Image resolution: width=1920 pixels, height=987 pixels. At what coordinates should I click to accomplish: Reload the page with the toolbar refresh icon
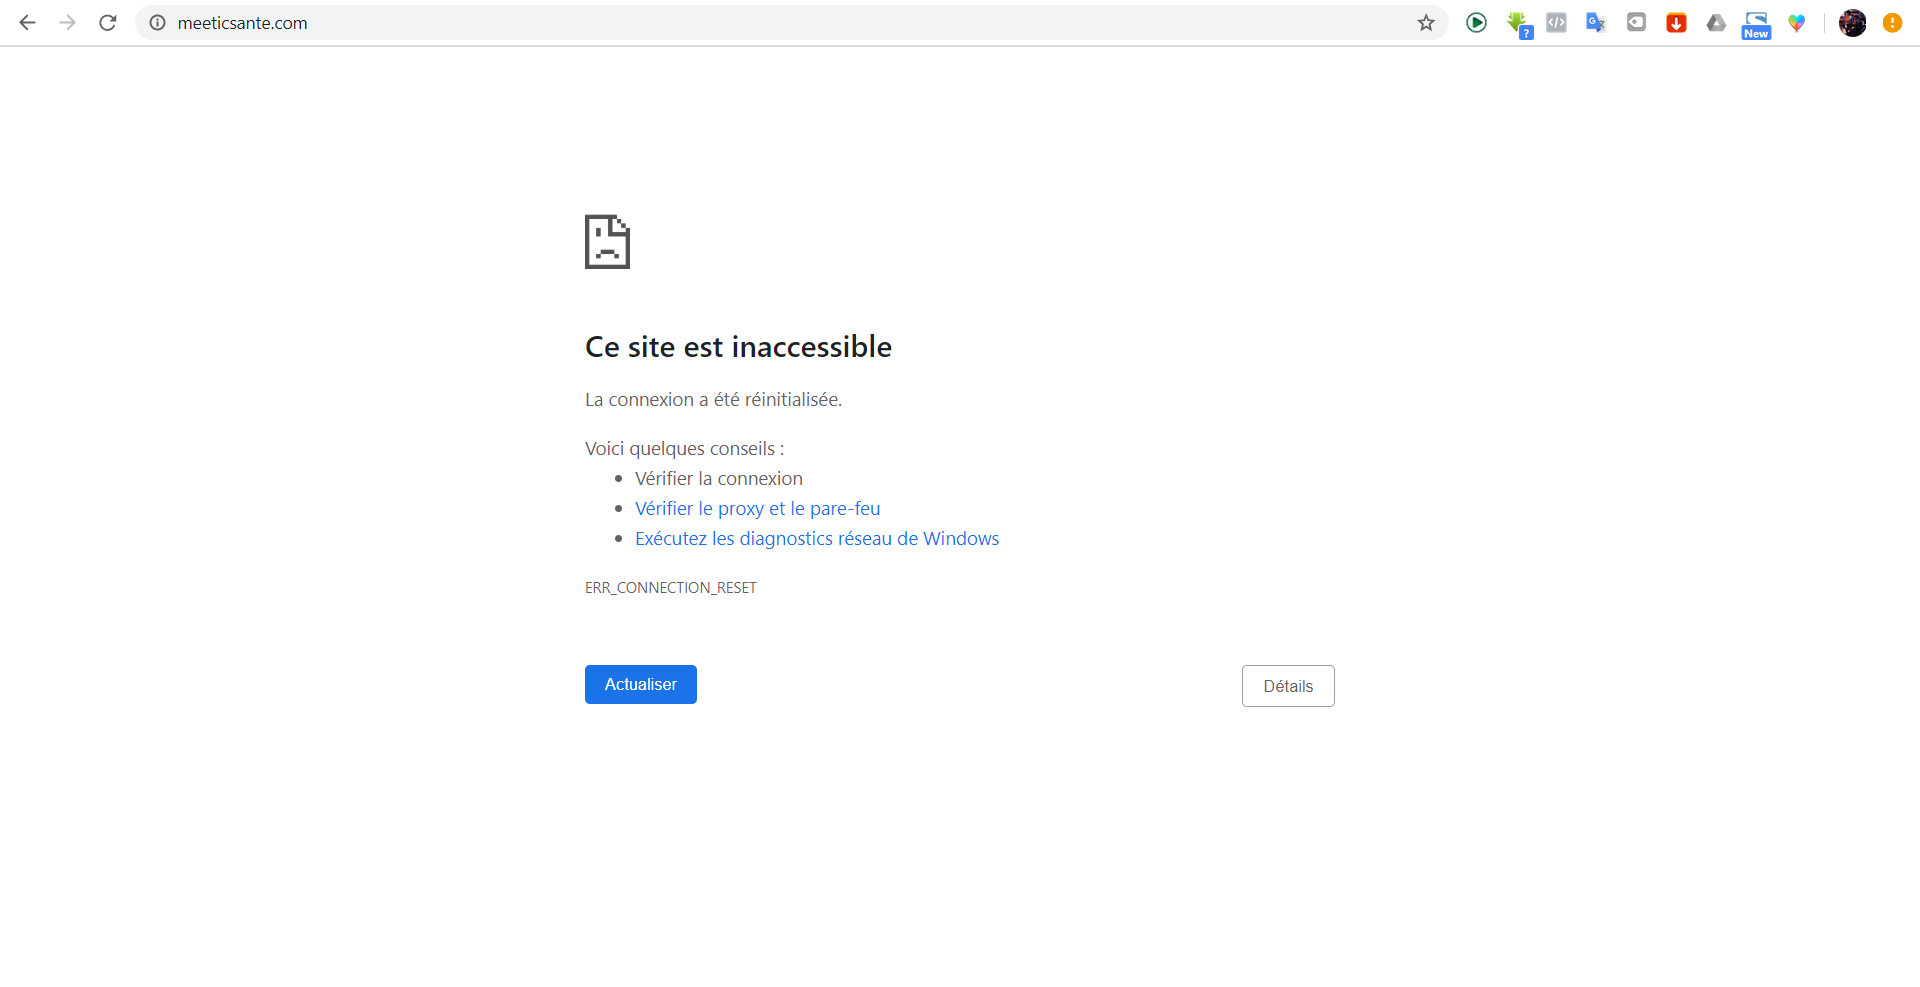(108, 22)
